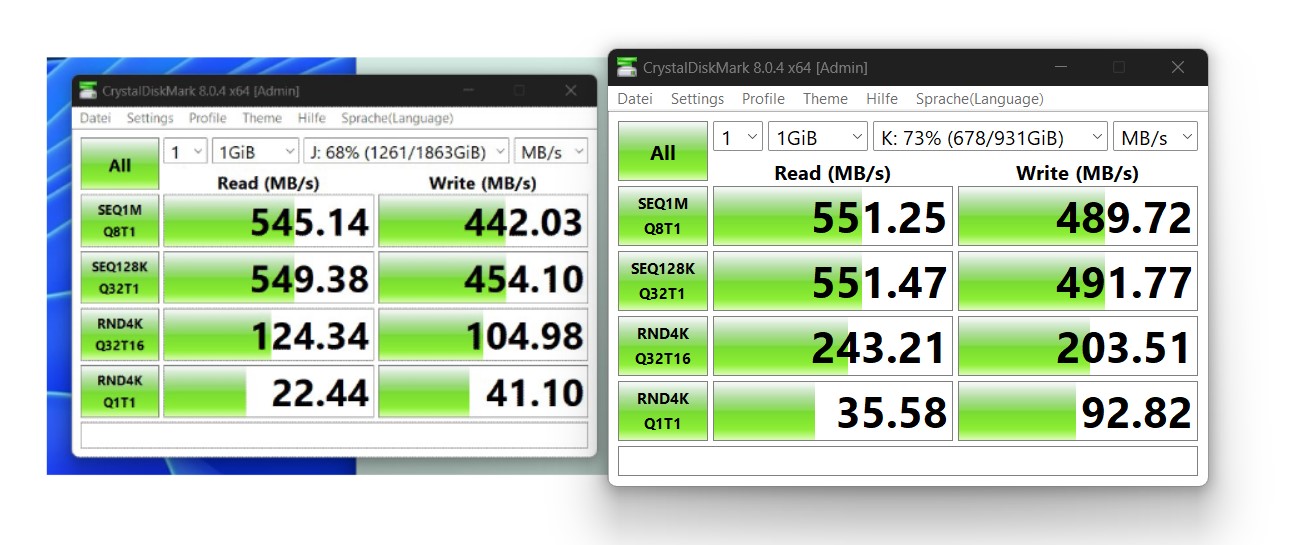The width and height of the screenshot is (1300, 545).
Task: Click the 545.14 read result in left window
Action: (268, 221)
